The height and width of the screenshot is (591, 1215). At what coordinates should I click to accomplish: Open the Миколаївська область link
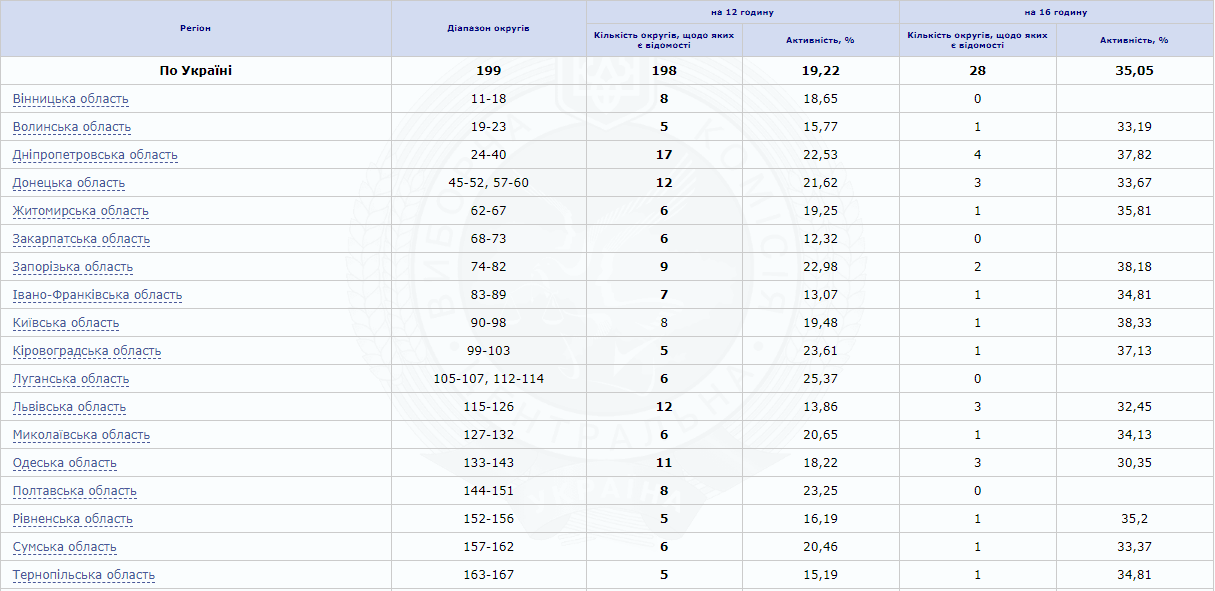click(81, 435)
